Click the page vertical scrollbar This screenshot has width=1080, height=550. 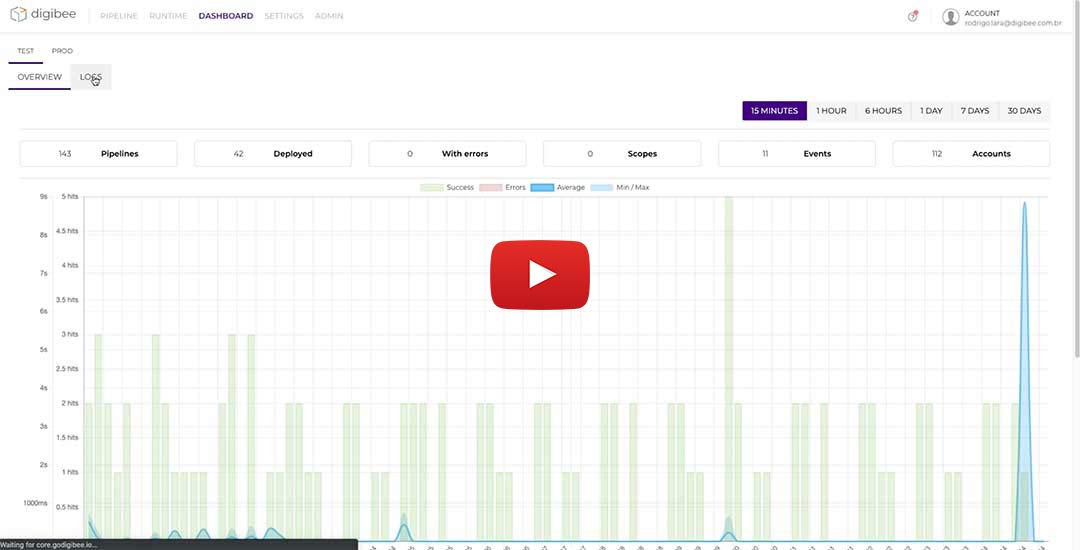coord(1076,179)
